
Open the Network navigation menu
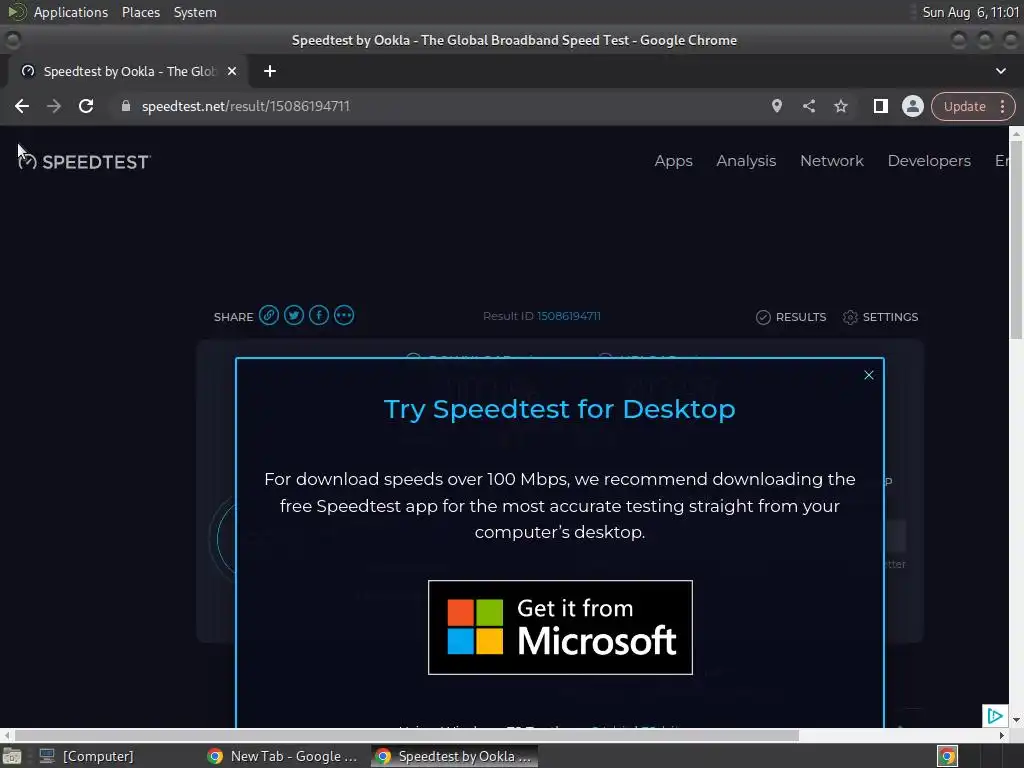(x=832, y=161)
